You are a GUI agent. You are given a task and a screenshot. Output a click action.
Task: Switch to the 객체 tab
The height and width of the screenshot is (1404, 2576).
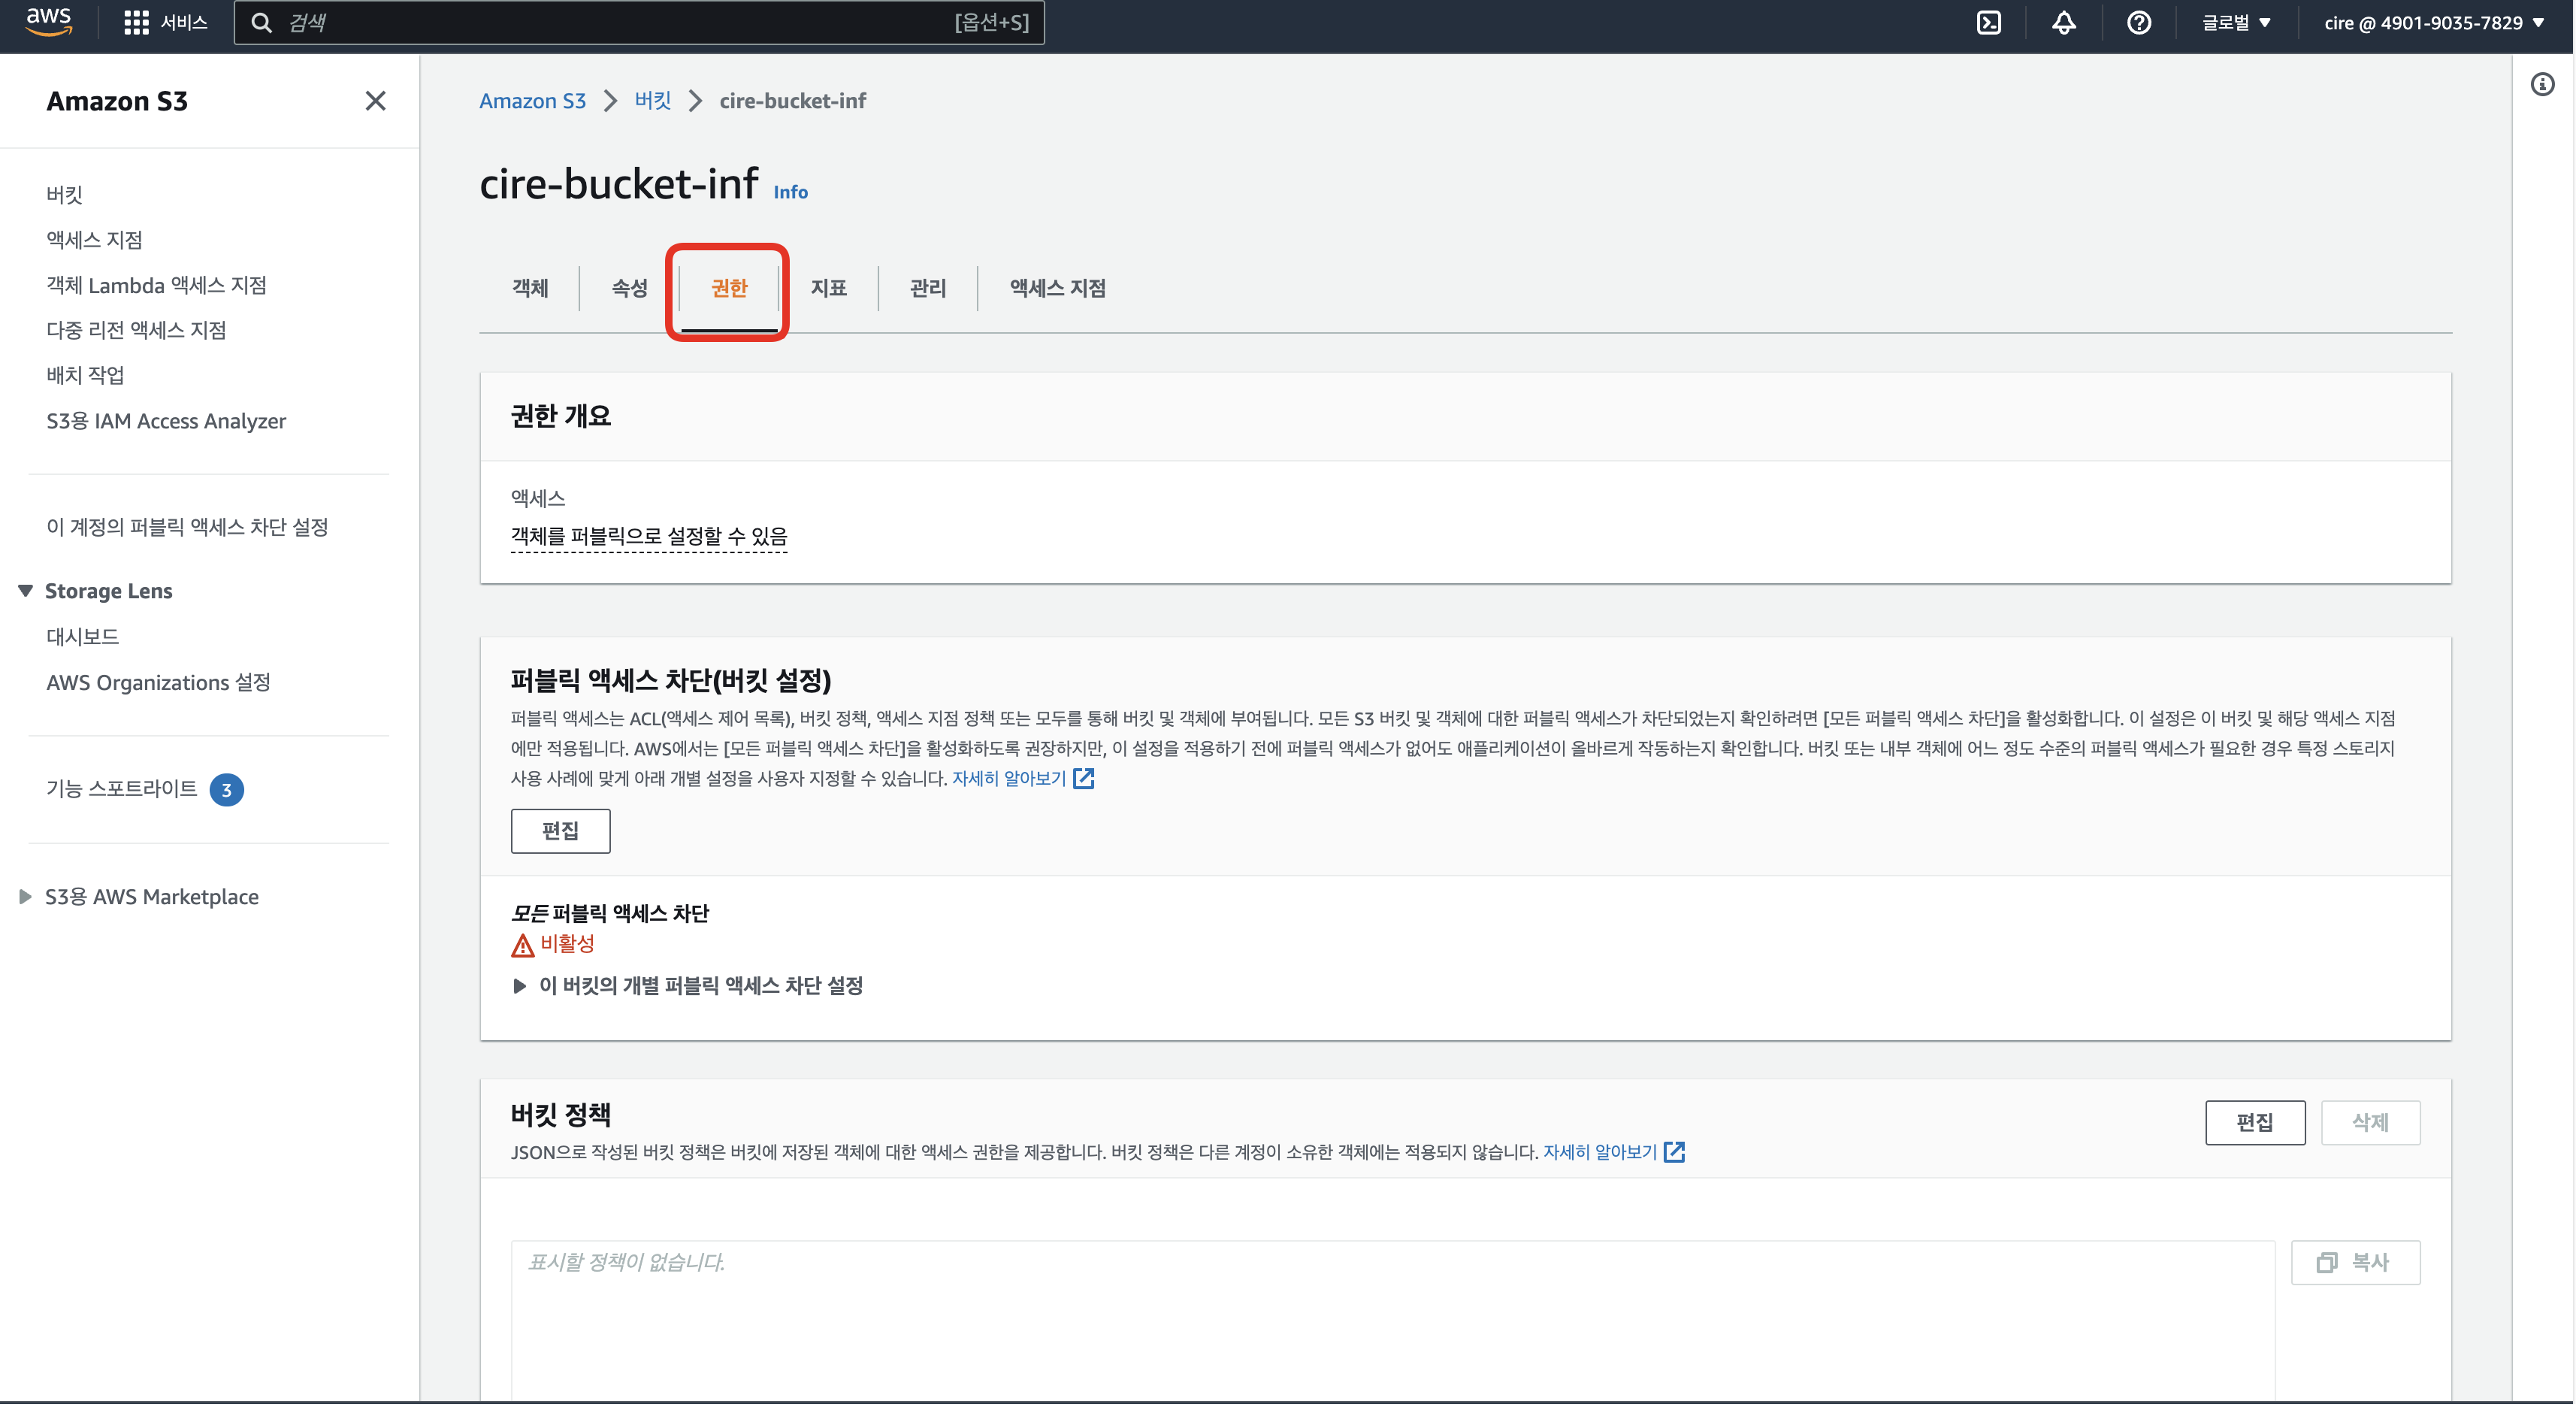(x=530, y=288)
